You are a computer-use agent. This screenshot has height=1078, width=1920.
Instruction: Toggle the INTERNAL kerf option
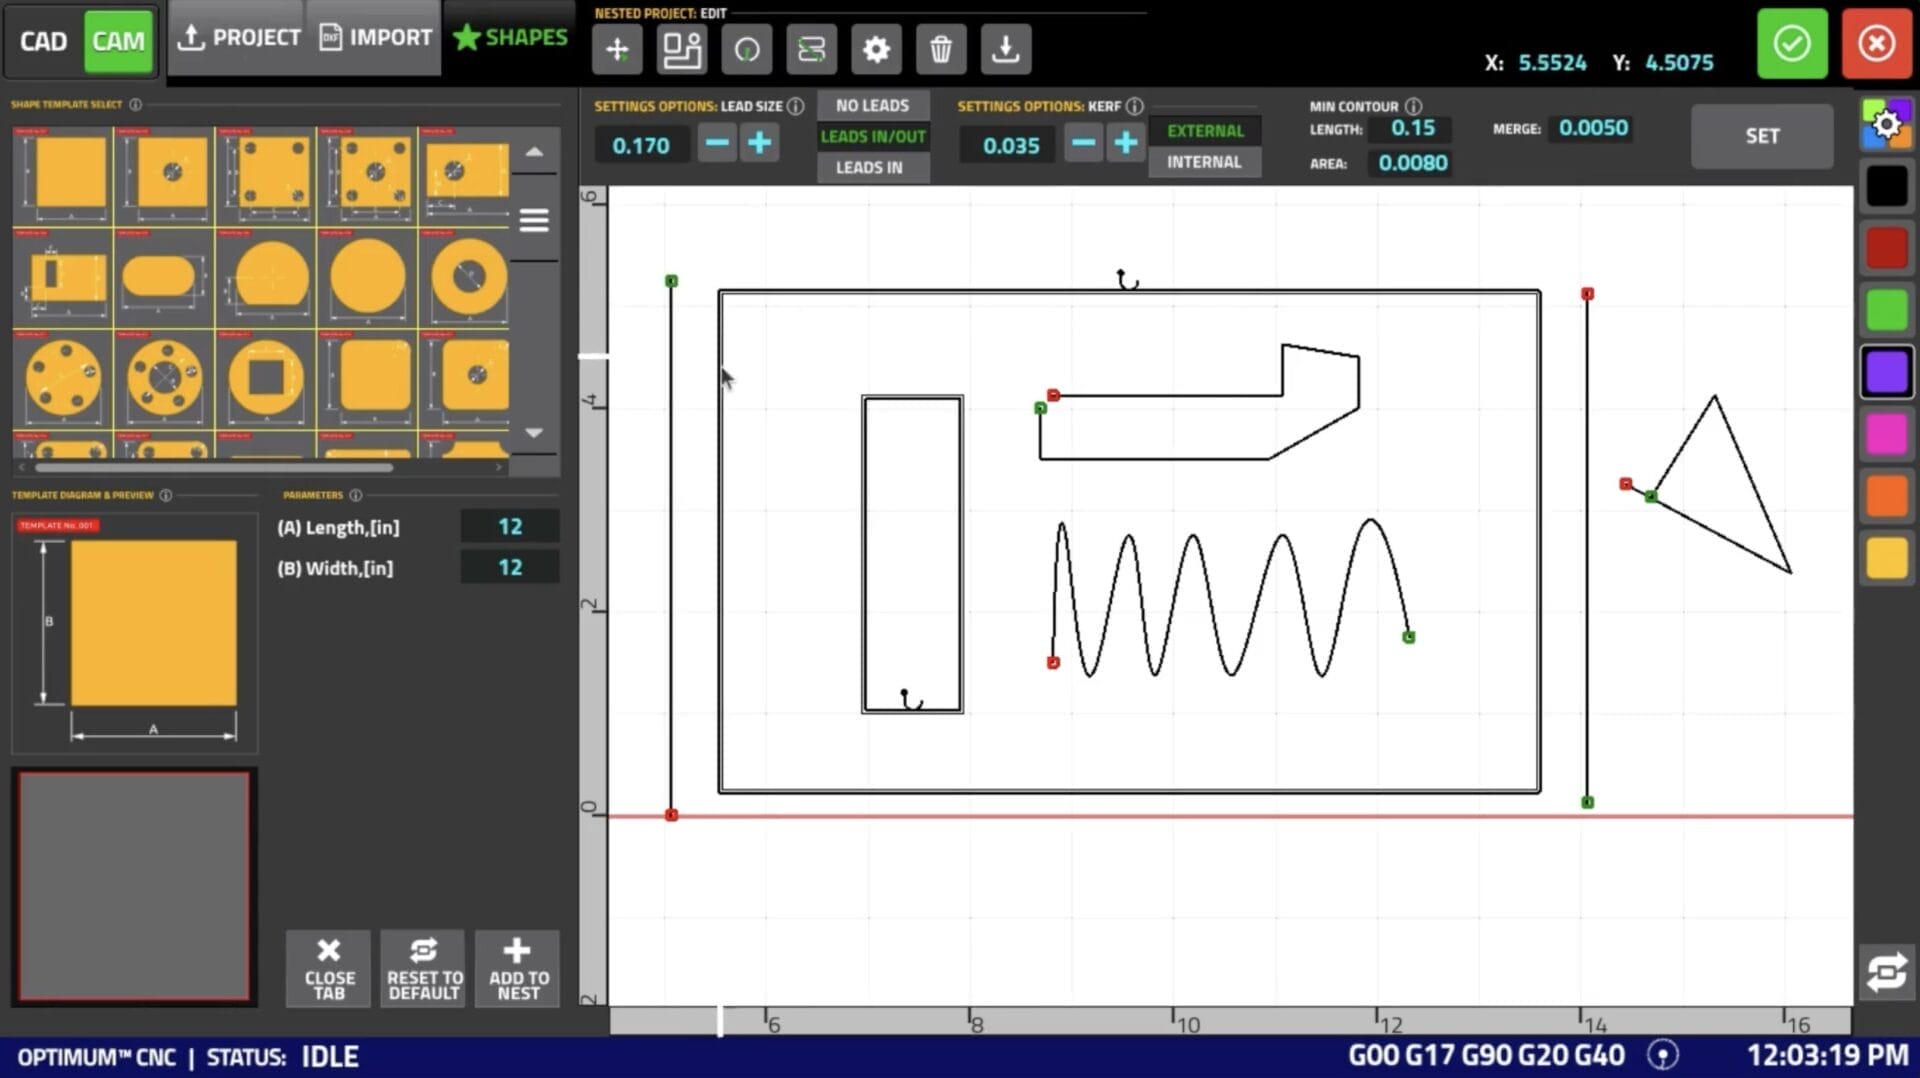pyautogui.click(x=1204, y=162)
